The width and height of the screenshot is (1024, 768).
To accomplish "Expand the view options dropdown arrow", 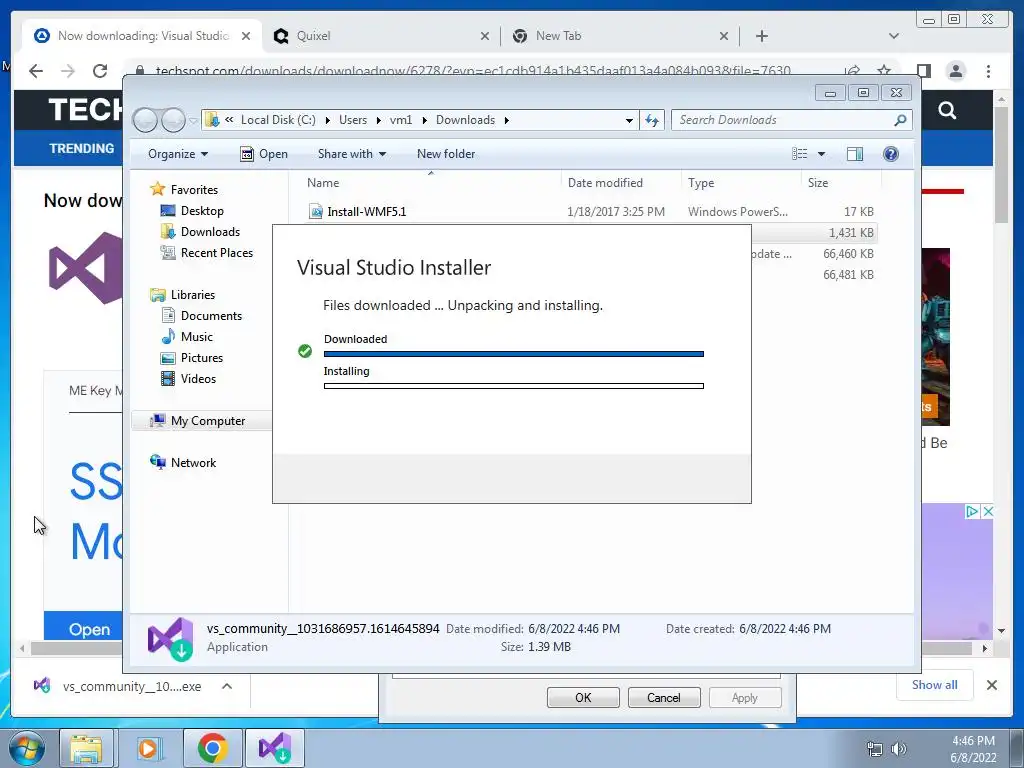I will point(822,154).
